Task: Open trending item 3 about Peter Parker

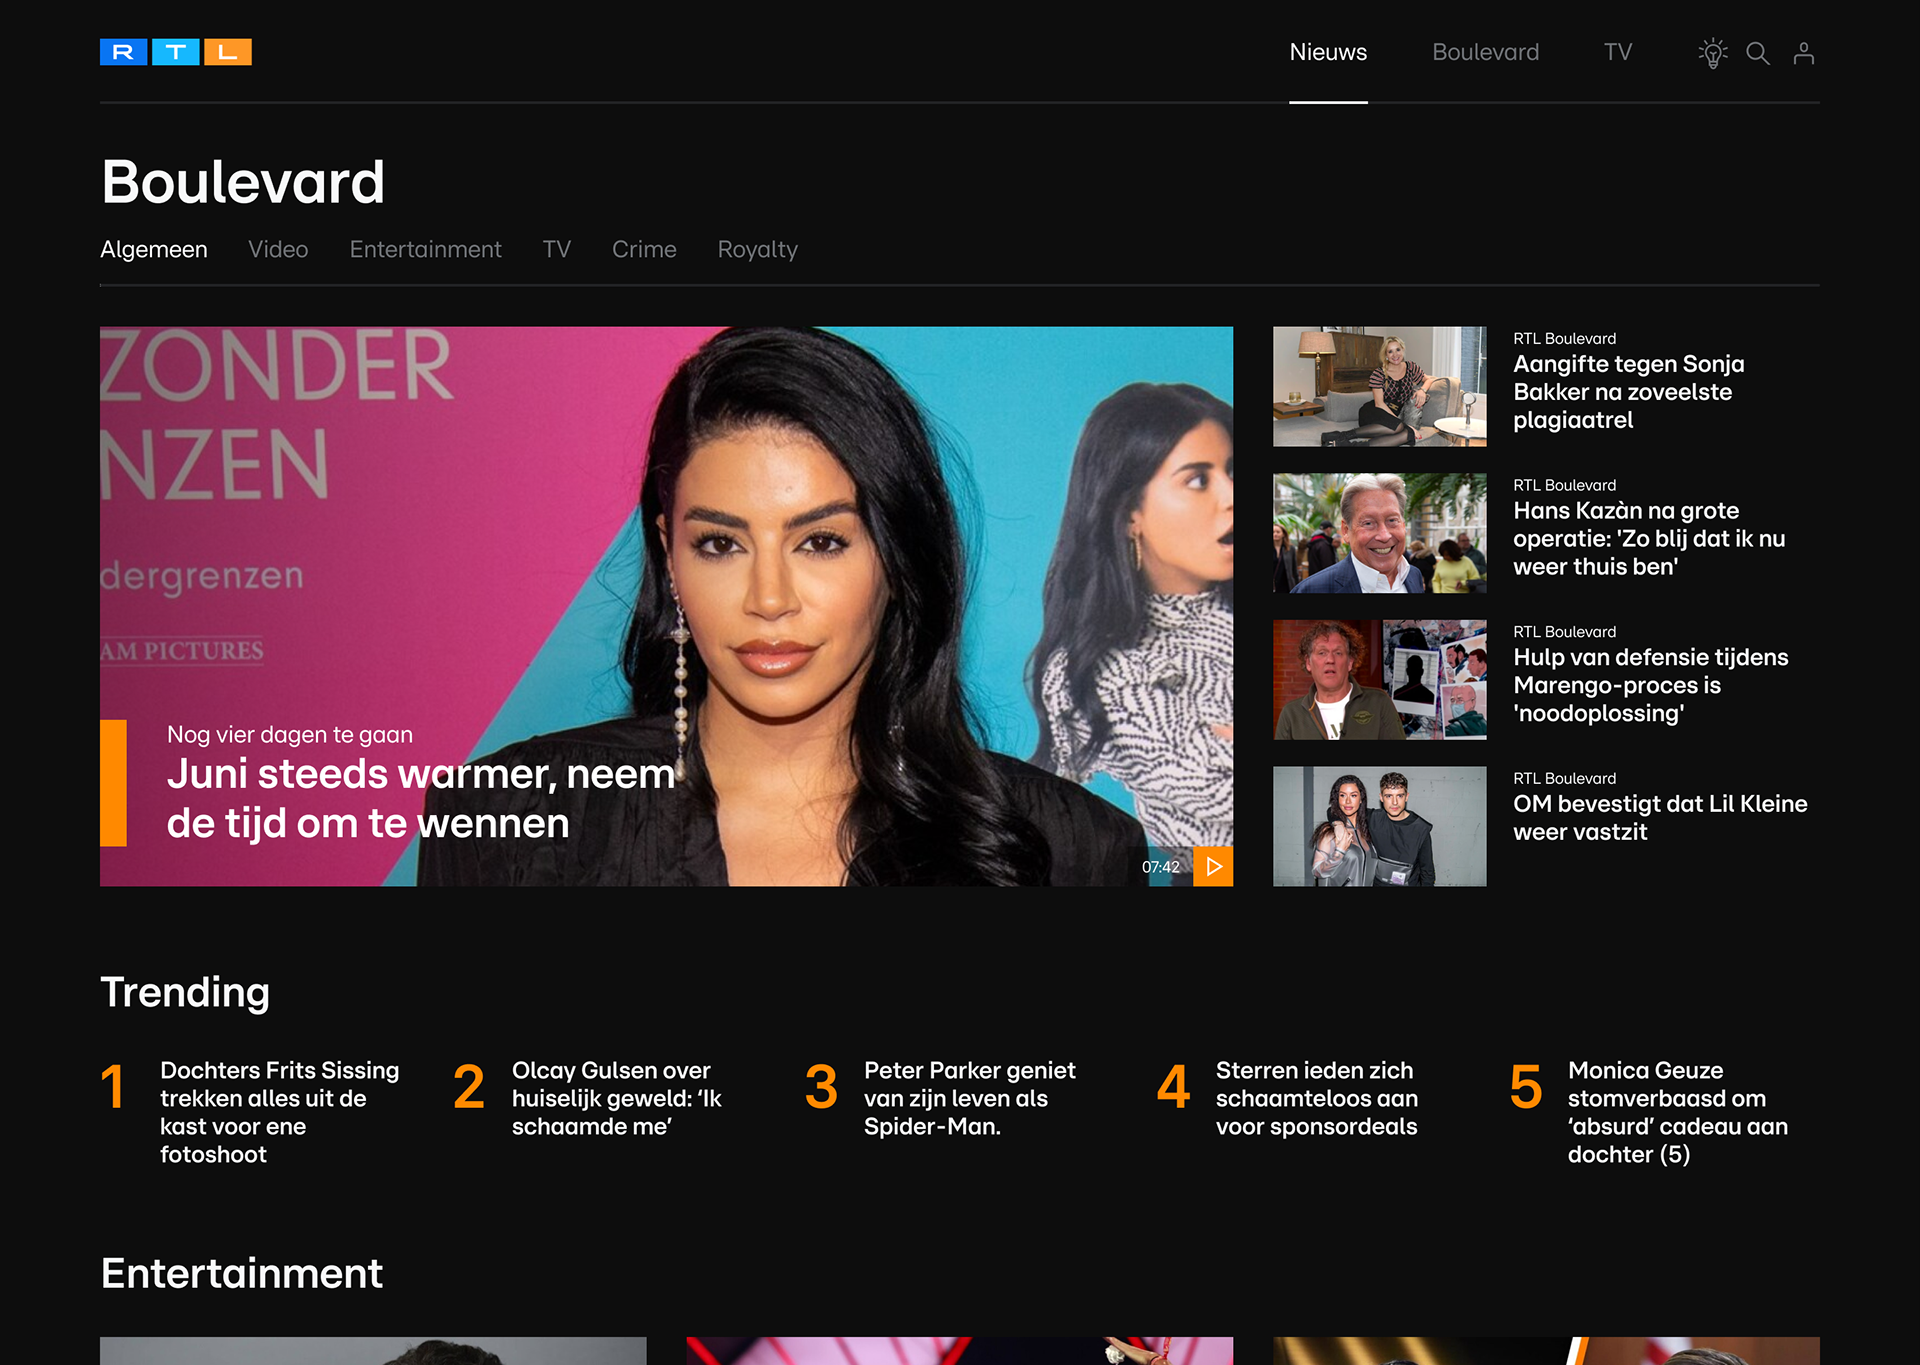Action: coord(969,1097)
